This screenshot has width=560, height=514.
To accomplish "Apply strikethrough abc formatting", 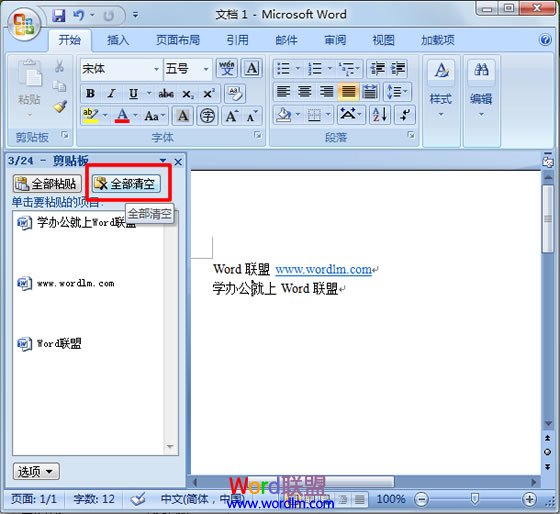I will (x=166, y=94).
